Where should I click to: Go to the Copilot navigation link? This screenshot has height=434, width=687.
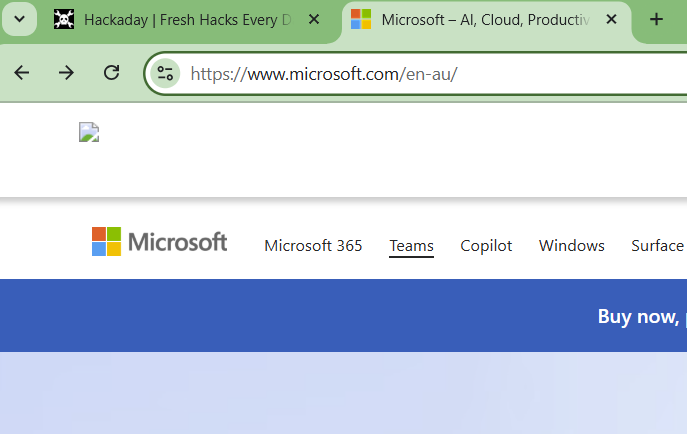(486, 246)
